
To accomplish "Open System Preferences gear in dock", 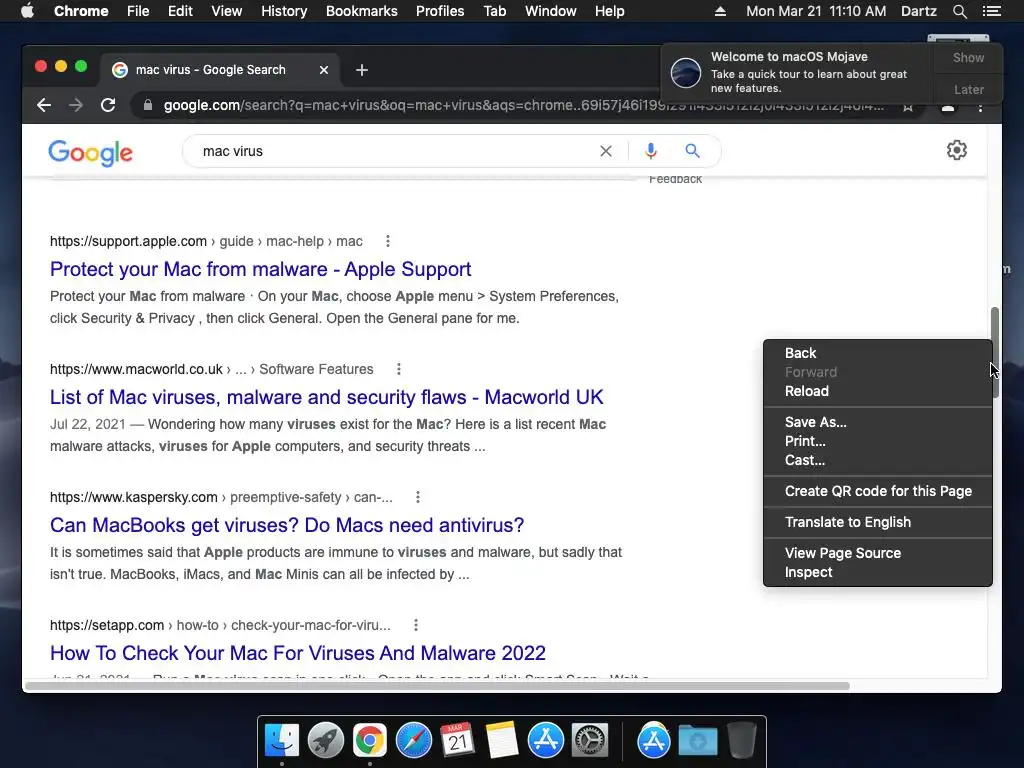I will click(x=590, y=741).
